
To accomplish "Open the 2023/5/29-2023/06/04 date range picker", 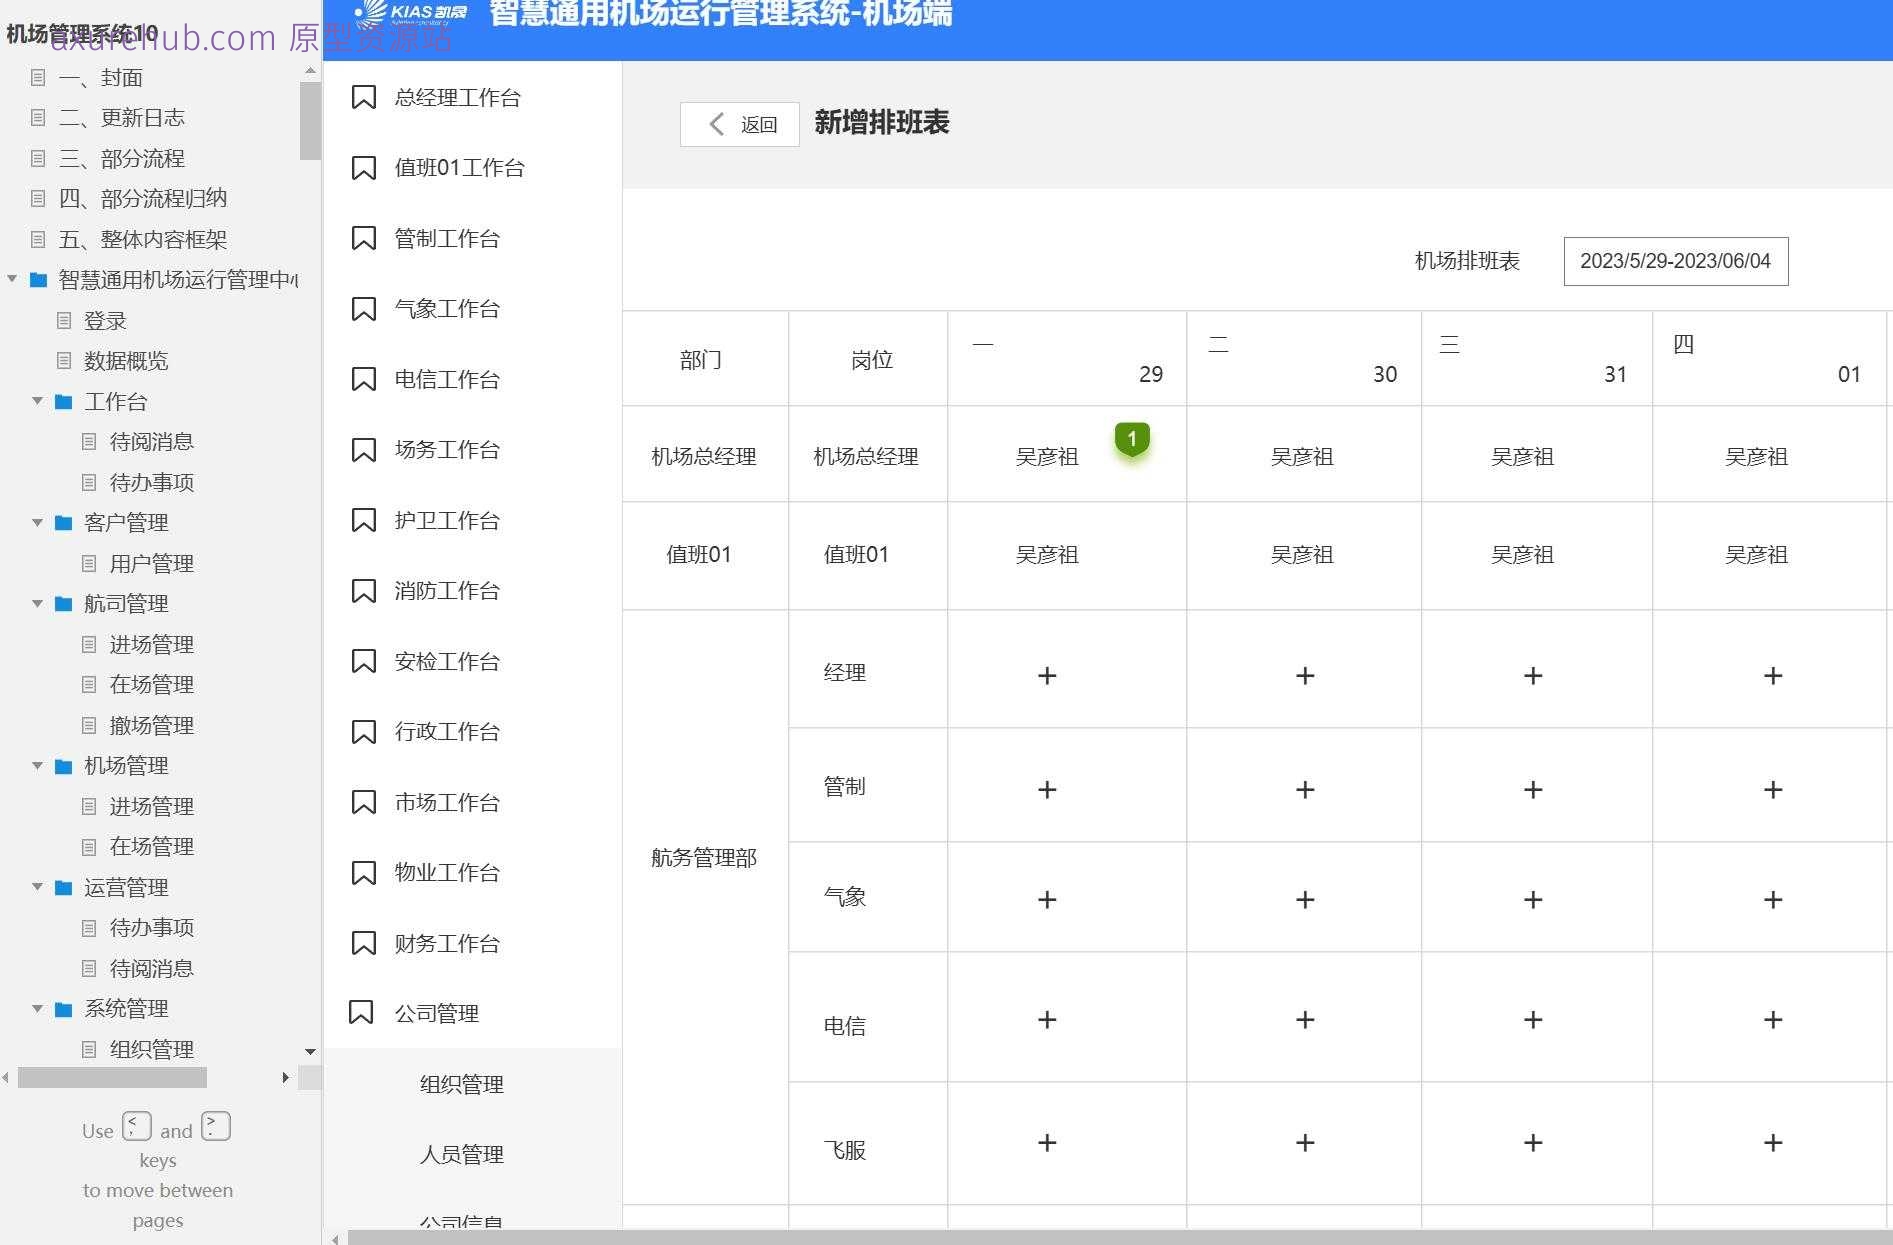I will click(x=1676, y=261).
